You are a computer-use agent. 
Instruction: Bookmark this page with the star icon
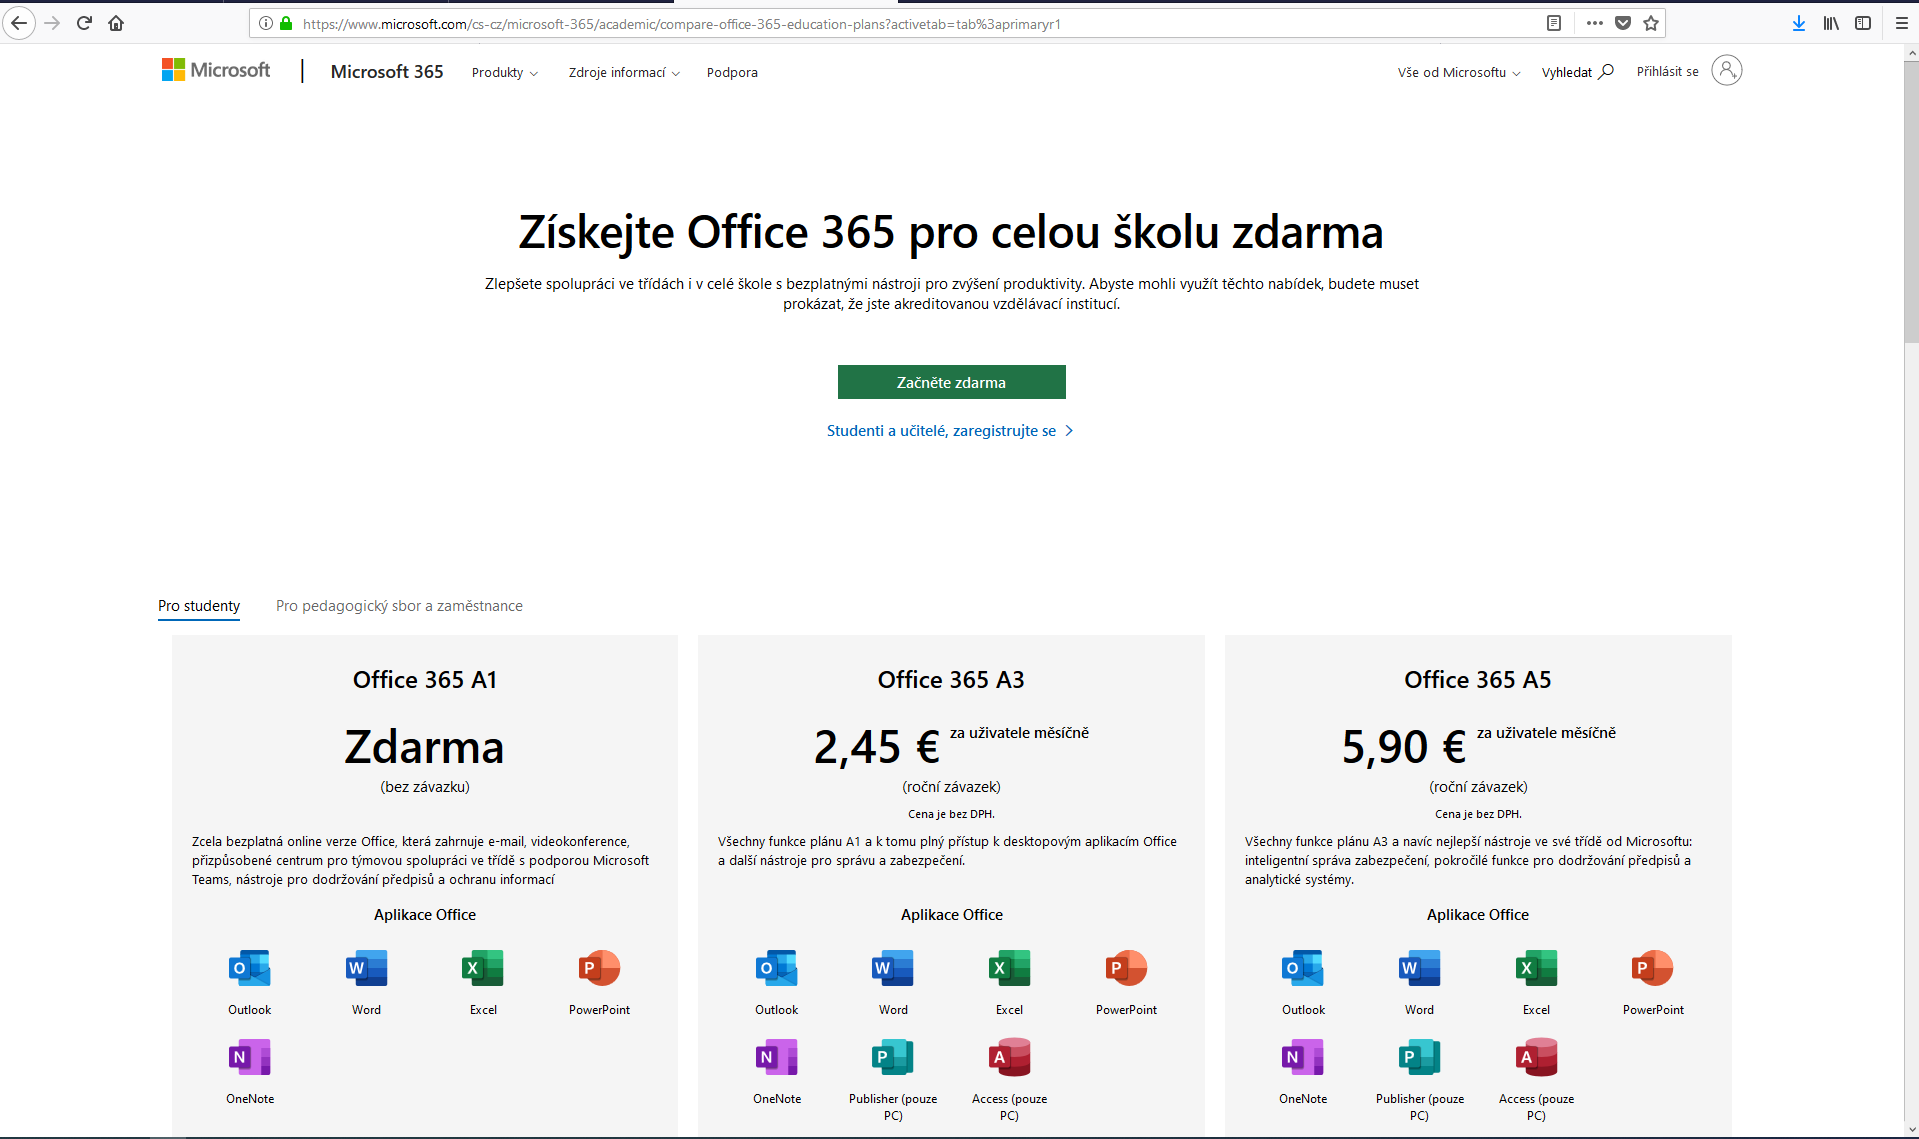(1651, 23)
